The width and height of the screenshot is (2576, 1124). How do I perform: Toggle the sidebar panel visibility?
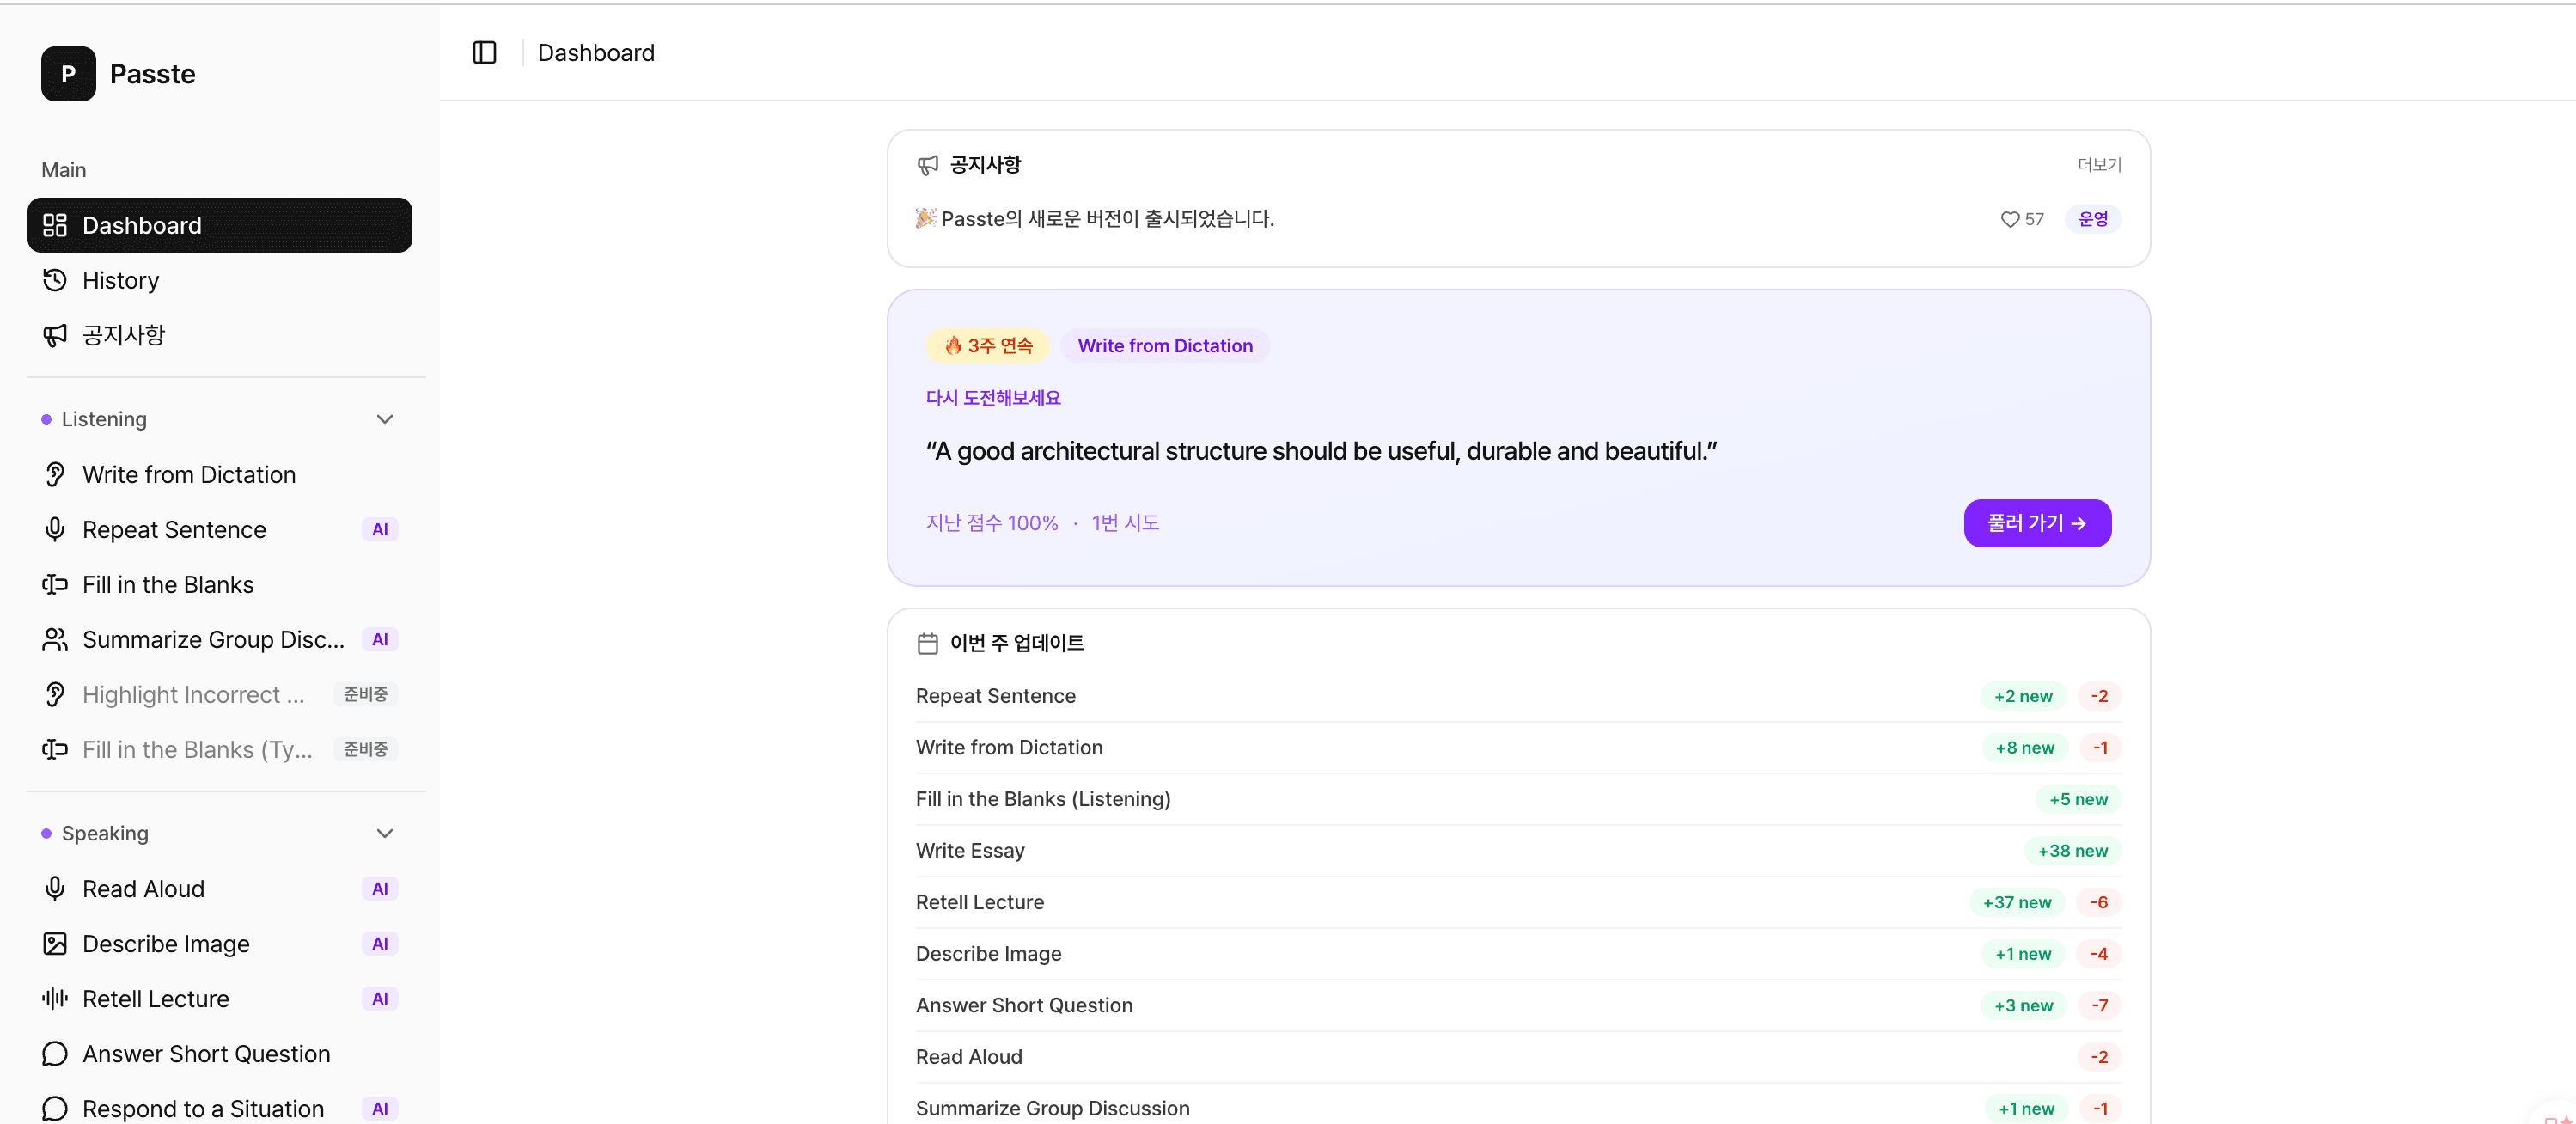tap(484, 52)
